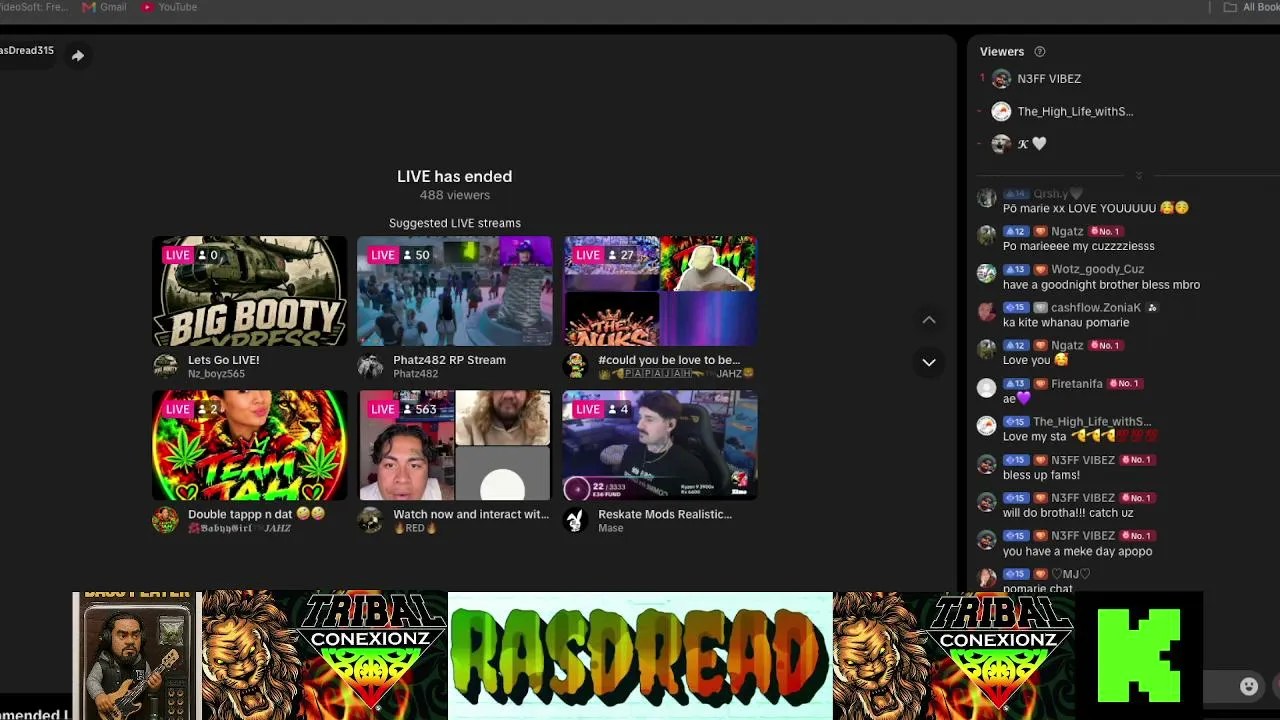This screenshot has height=720, width=1280.
Task: Open the Mase channel avatar
Action: (575, 520)
